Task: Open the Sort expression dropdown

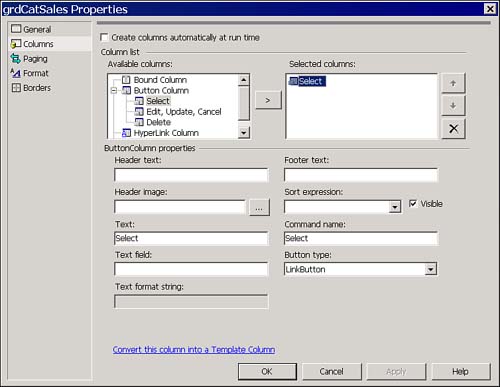Action: pos(395,207)
